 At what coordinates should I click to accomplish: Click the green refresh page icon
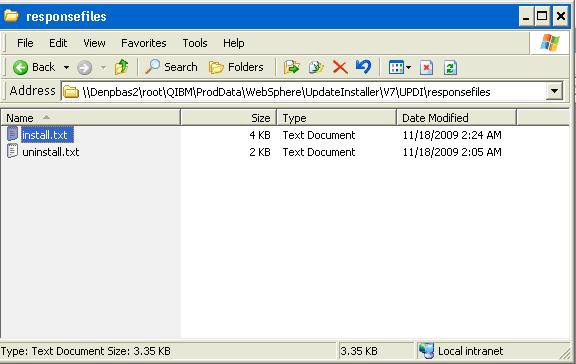pos(450,68)
